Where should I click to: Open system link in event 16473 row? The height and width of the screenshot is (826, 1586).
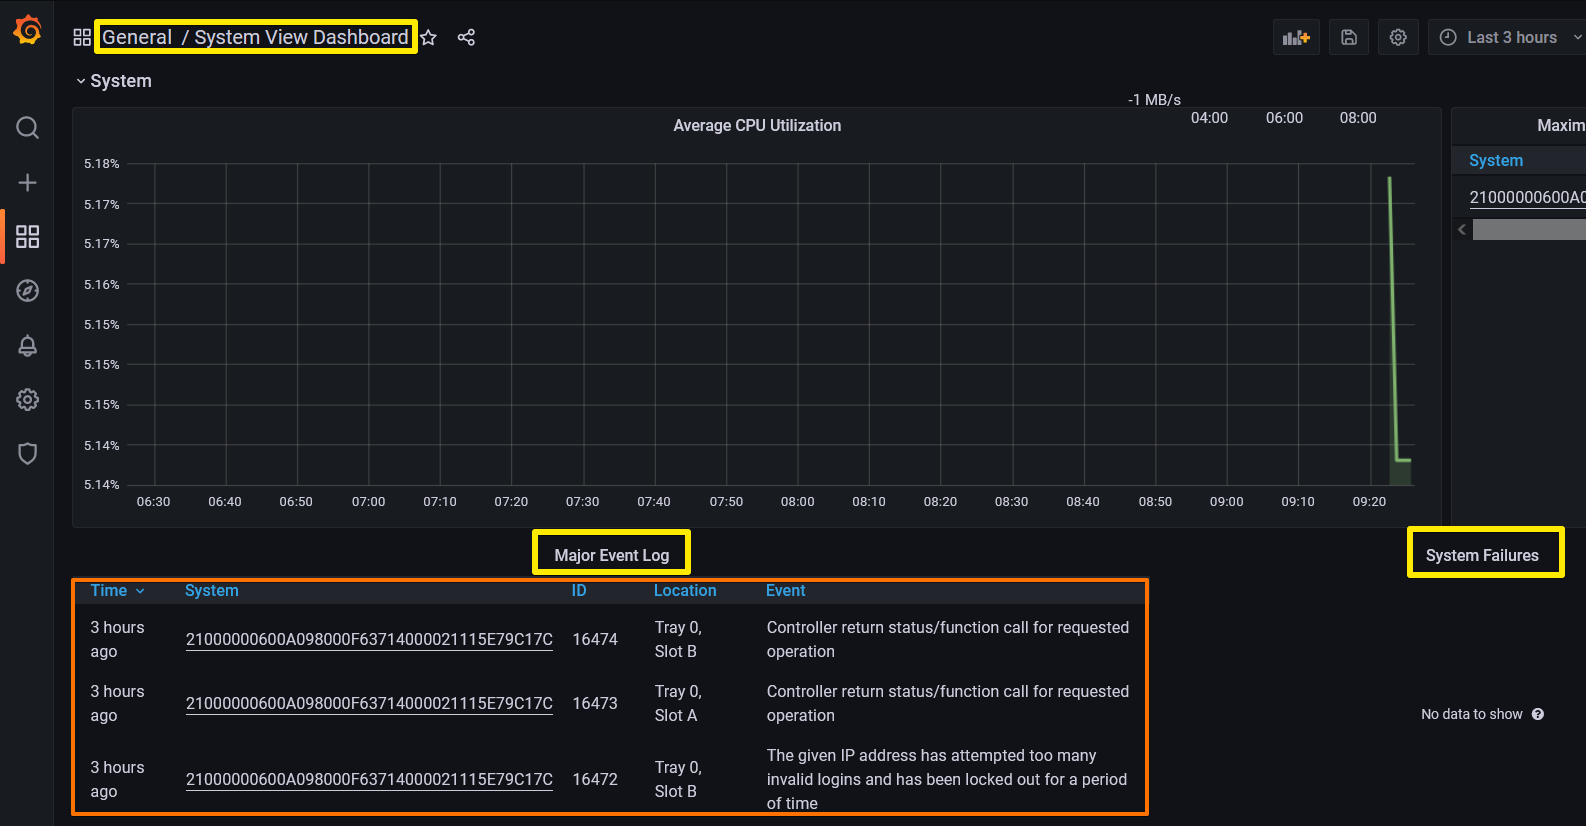click(369, 704)
